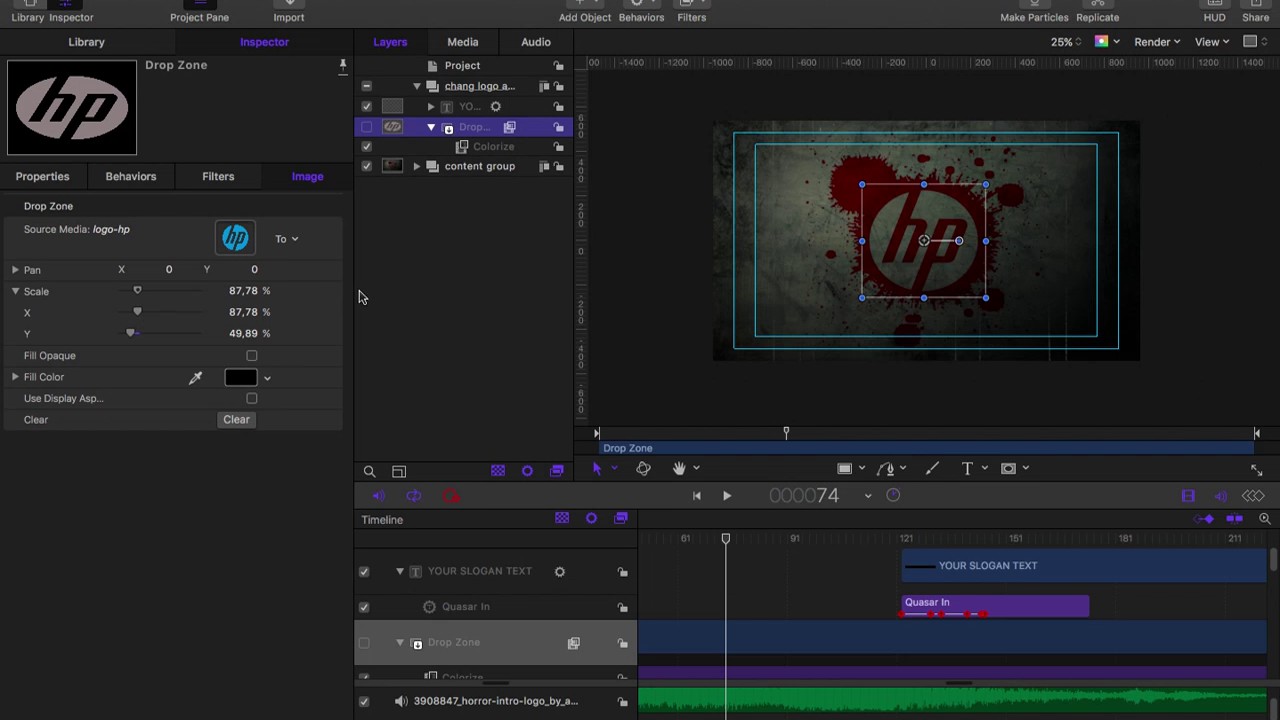1280x720 pixels.
Task: Enable Fill Opaque checkbox
Action: click(x=252, y=356)
